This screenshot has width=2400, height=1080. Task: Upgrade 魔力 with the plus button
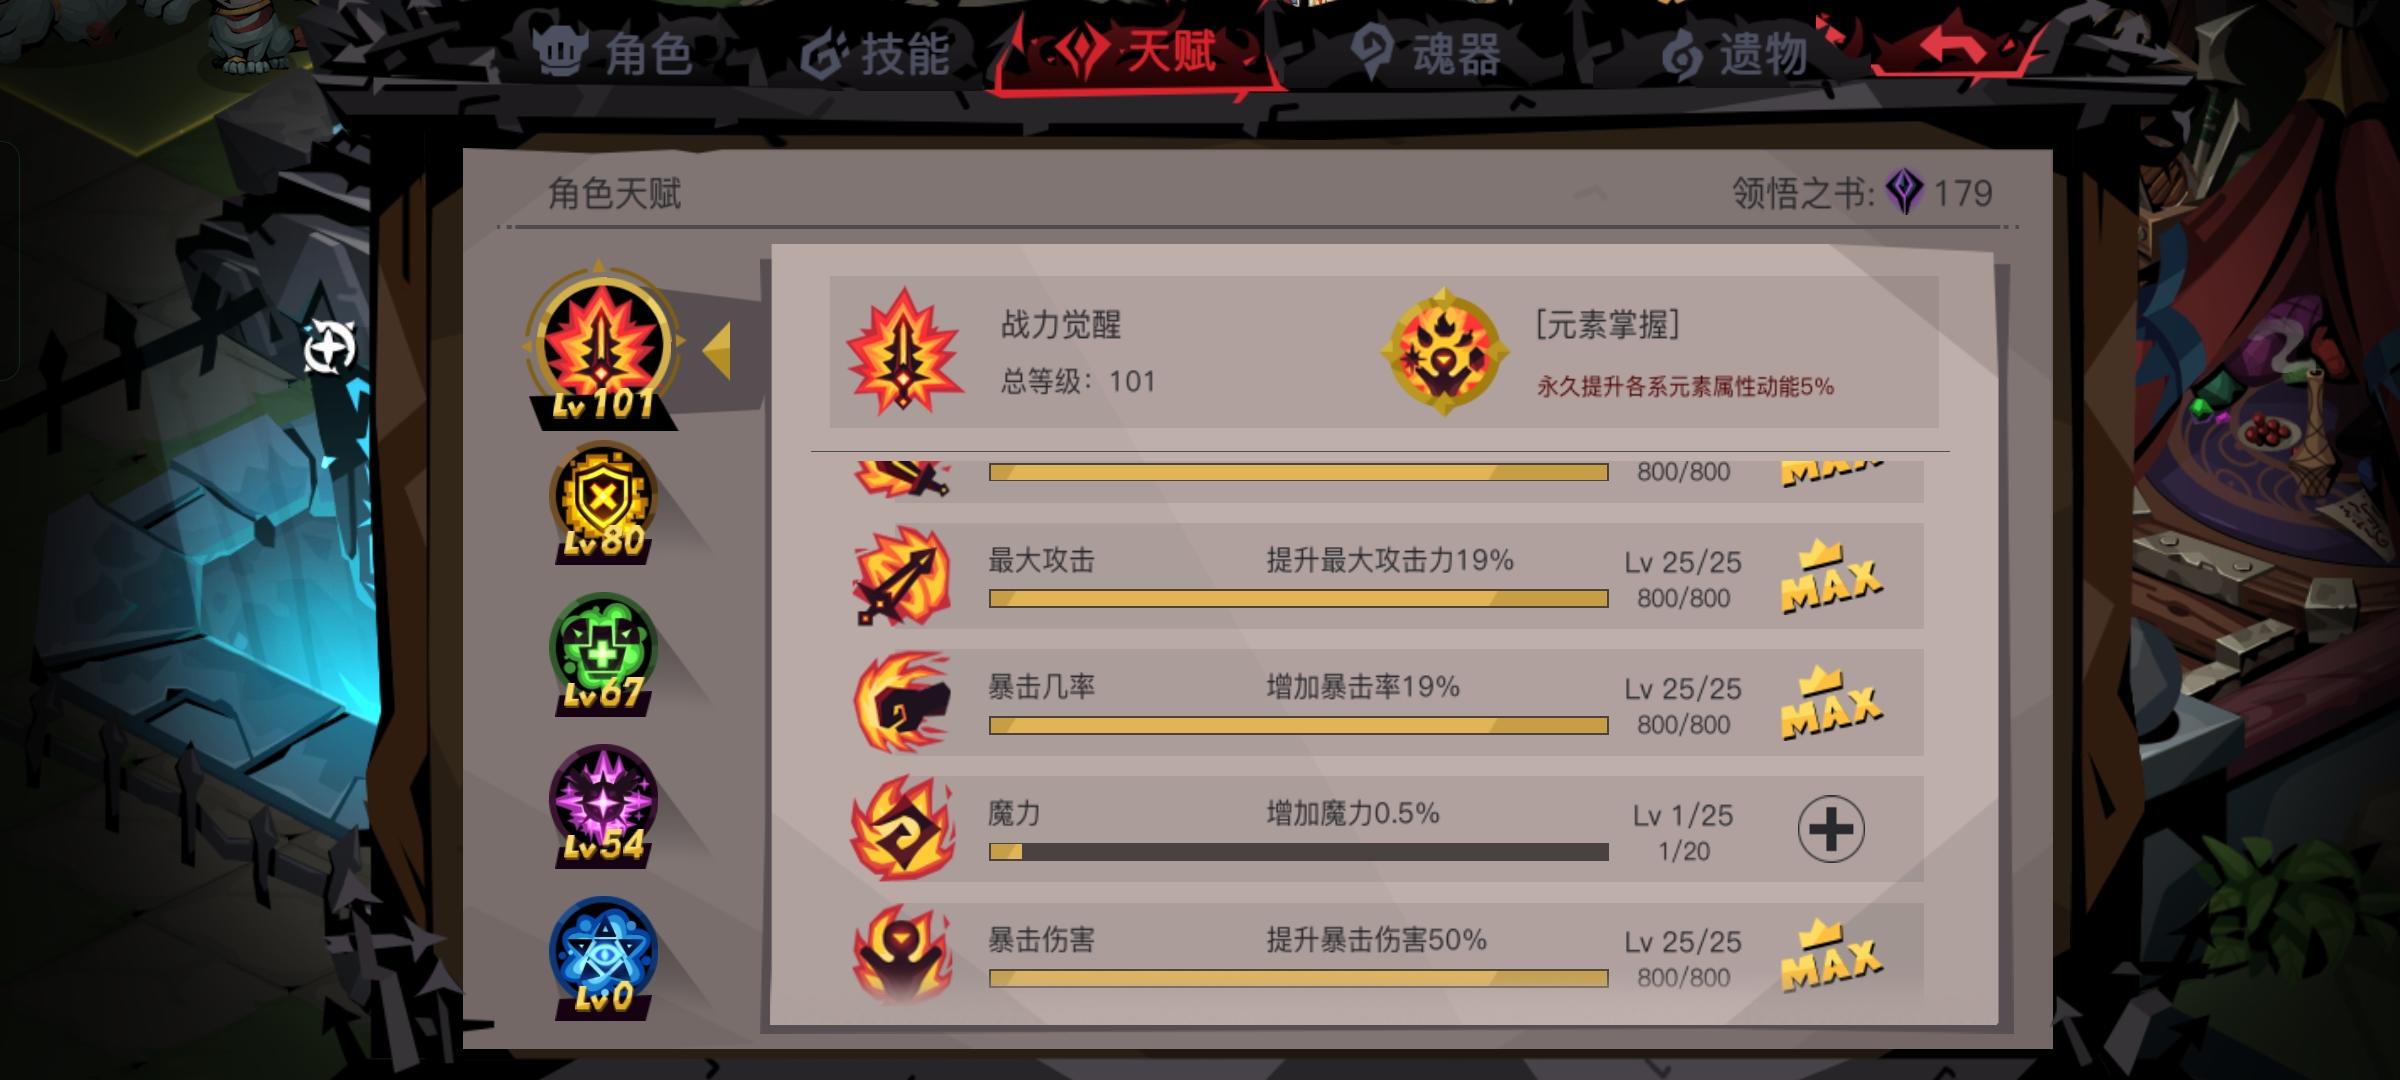point(1831,829)
